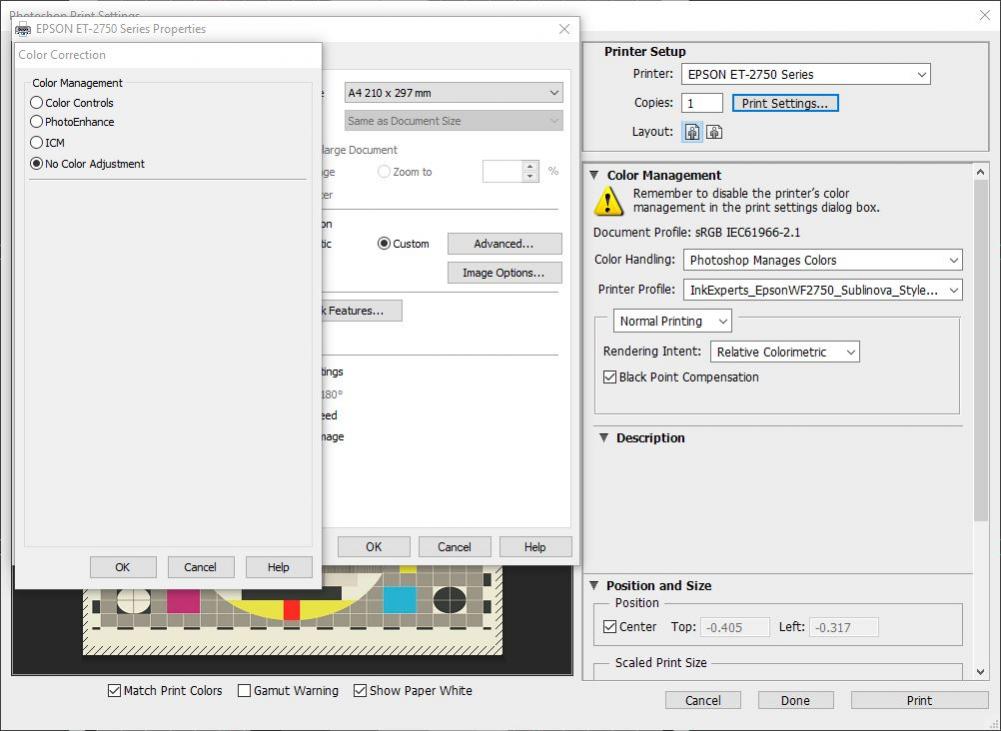Click OK in the Color Correction dialog
The image size is (1001, 731).
123,567
